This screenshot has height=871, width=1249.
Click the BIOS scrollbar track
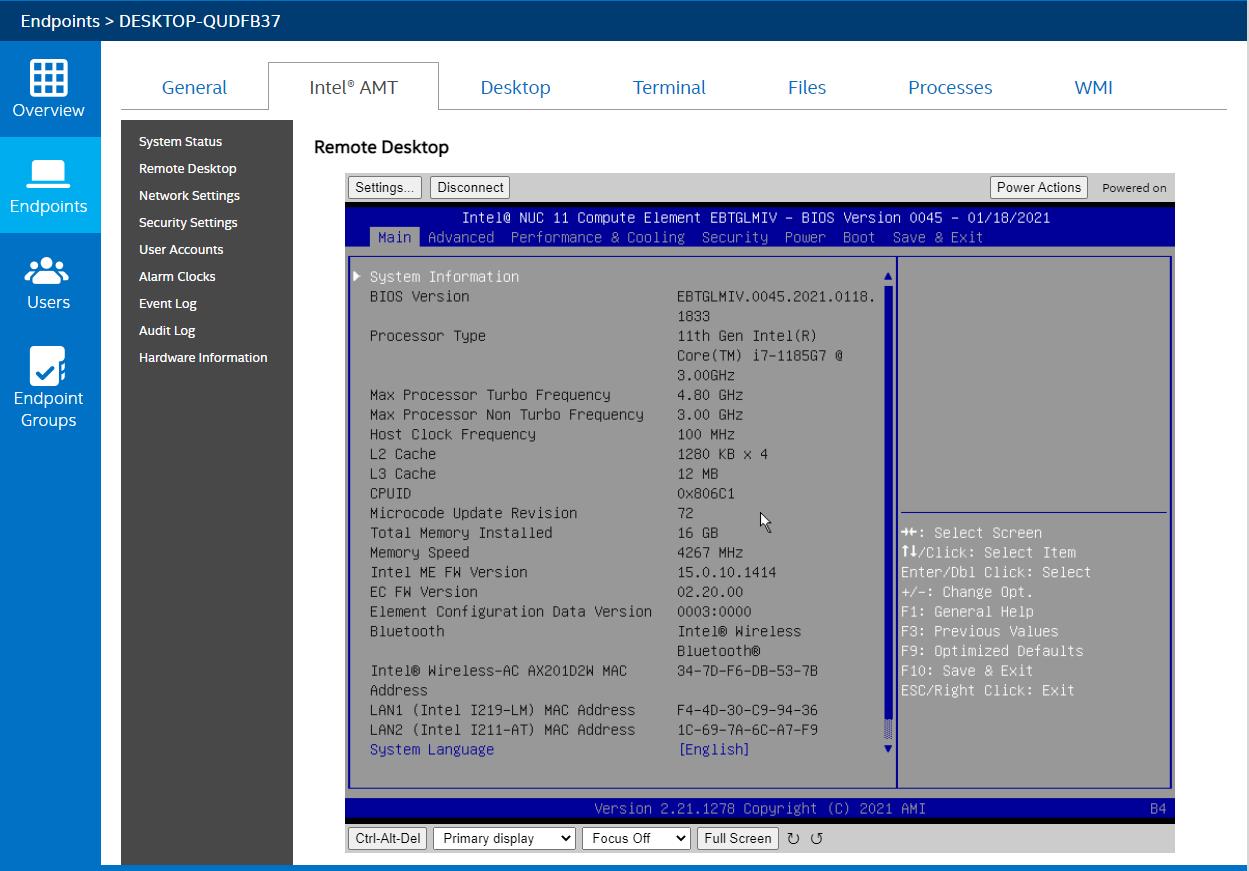point(888,500)
